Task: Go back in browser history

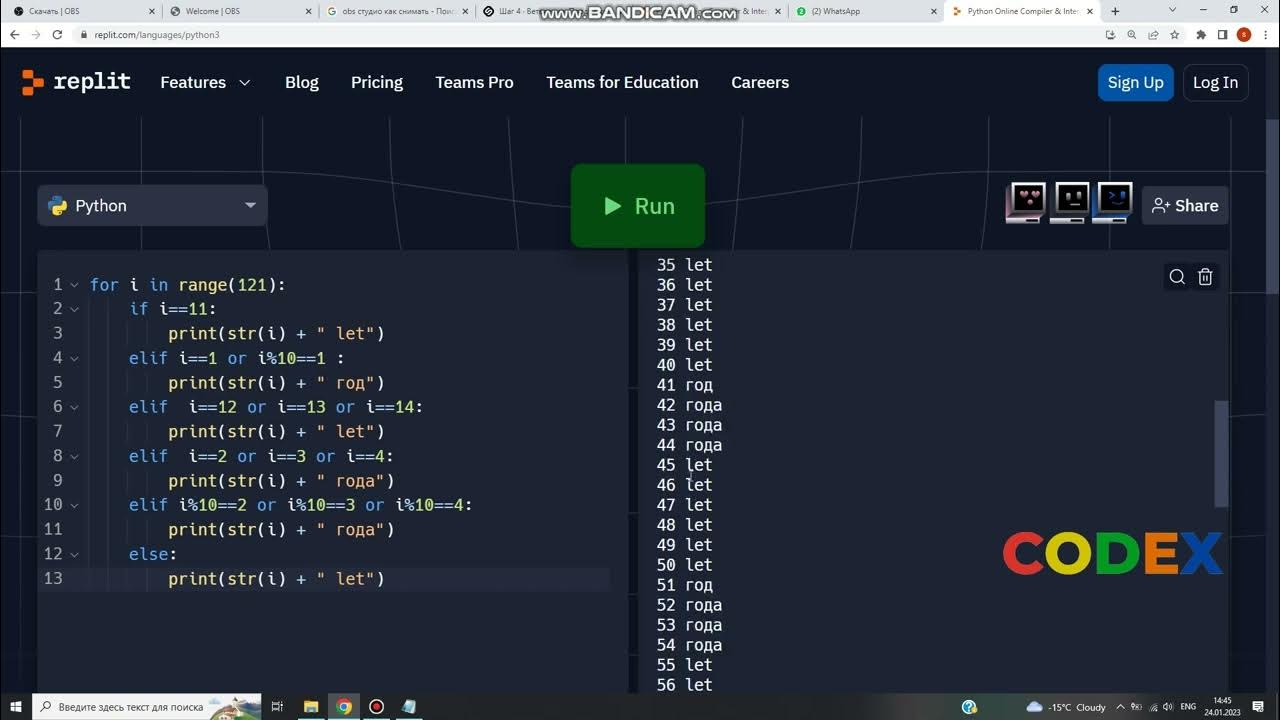Action: point(14,34)
